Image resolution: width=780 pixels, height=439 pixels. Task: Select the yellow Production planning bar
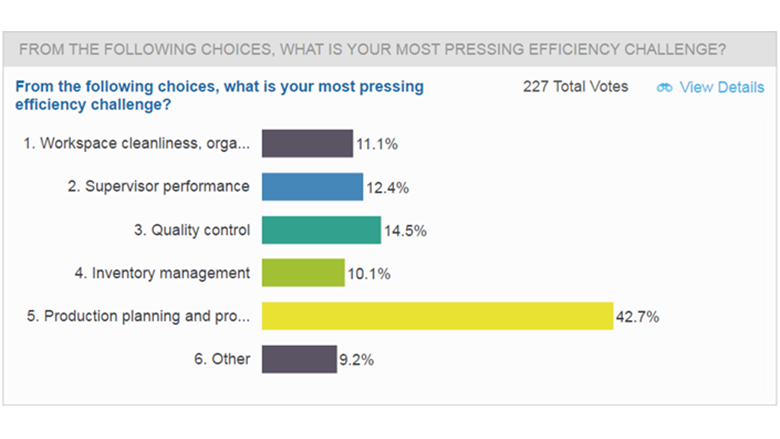point(438,316)
